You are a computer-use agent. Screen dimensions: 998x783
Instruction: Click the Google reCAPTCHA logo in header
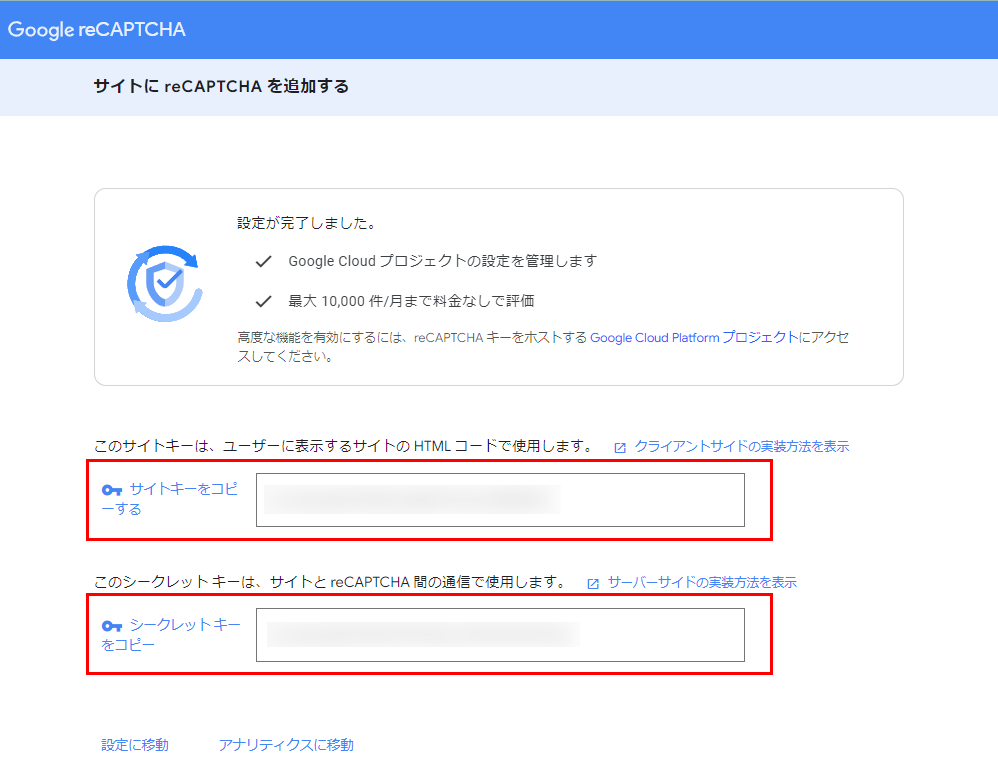pyautogui.click(x=97, y=30)
